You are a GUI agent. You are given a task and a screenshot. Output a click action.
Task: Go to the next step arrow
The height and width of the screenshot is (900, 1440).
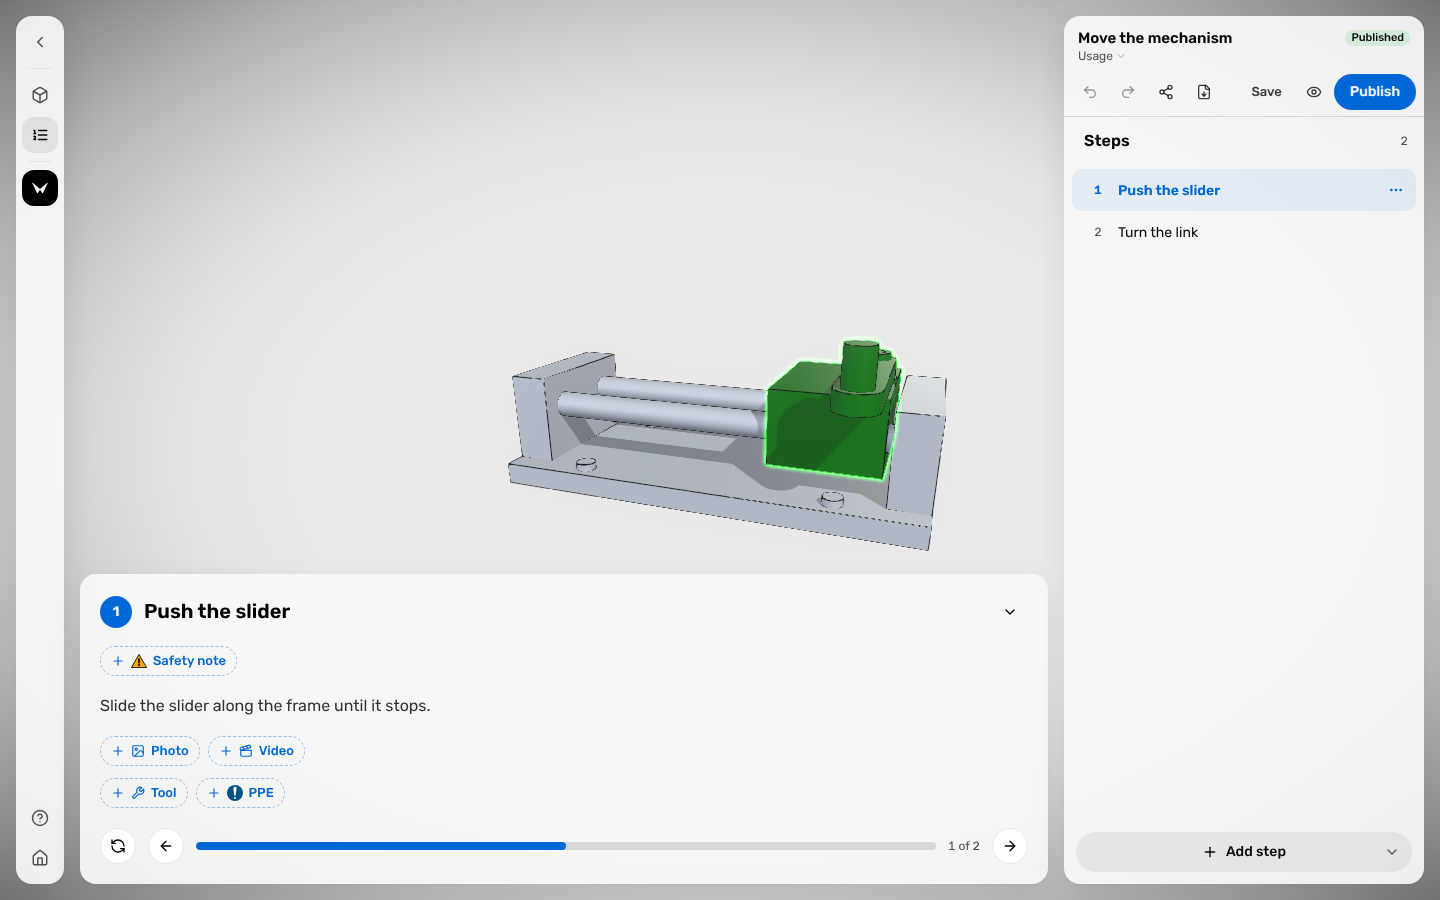1010,846
